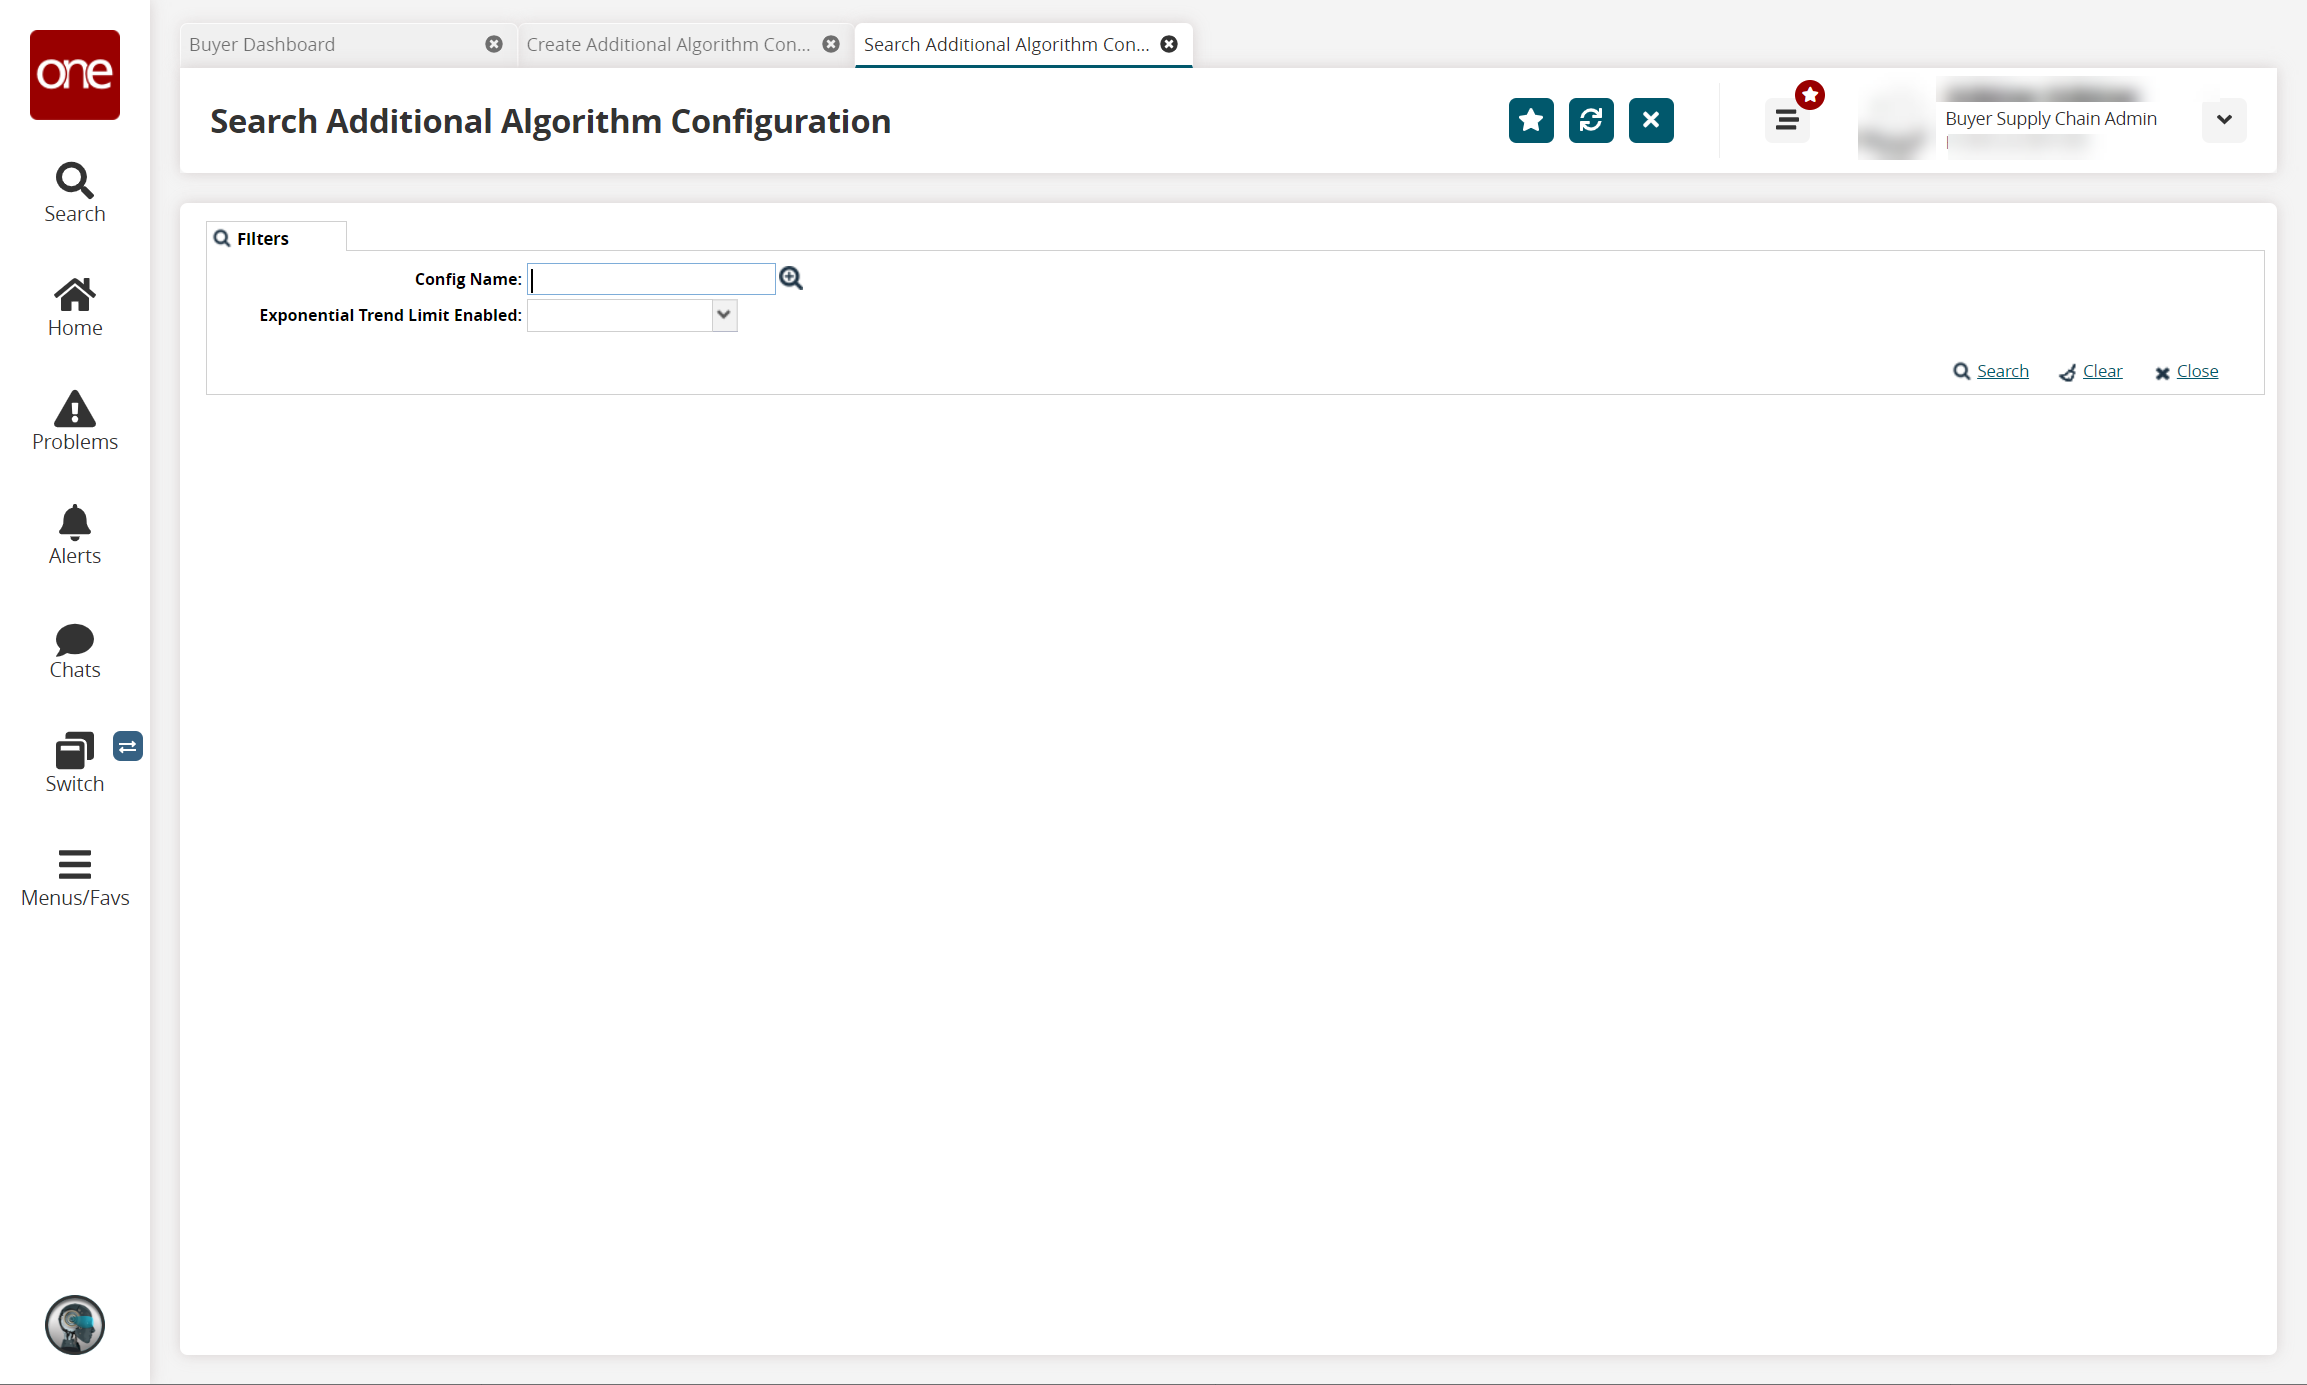Open the Alerts bell icon
Image resolution: width=2307 pixels, height=1385 pixels.
pyautogui.click(x=74, y=534)
